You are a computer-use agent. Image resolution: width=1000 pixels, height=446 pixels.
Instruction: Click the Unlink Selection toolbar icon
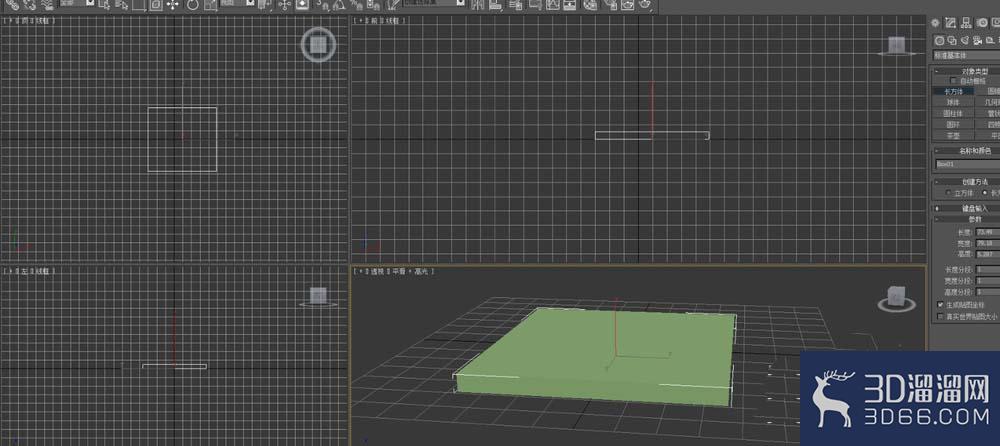click(30, 5)
